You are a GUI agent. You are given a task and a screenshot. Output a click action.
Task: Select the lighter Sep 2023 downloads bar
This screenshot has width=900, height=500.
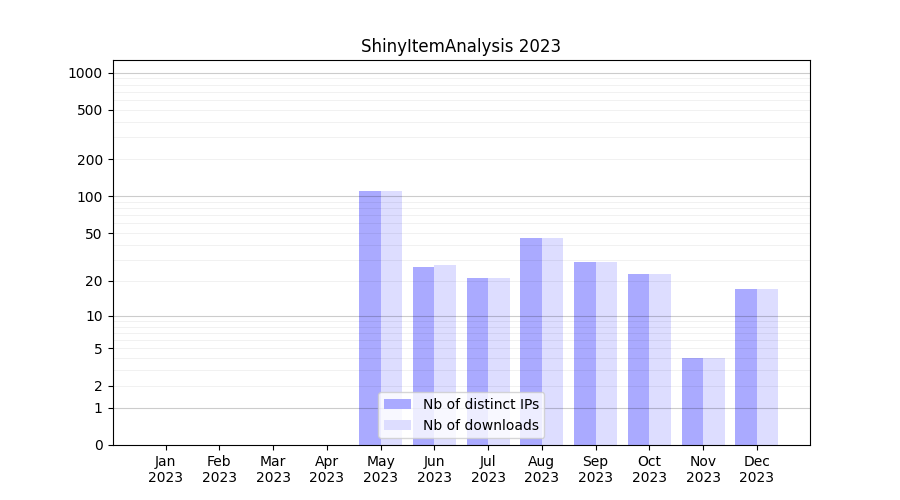pyautogui.click(x=606, y=350)
